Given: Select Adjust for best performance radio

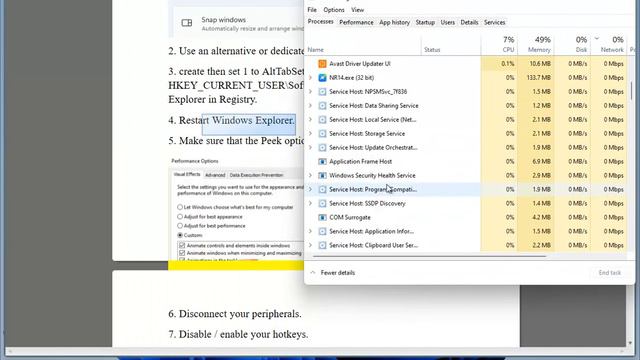Looking at the screenshot, I should coord(180,226).
